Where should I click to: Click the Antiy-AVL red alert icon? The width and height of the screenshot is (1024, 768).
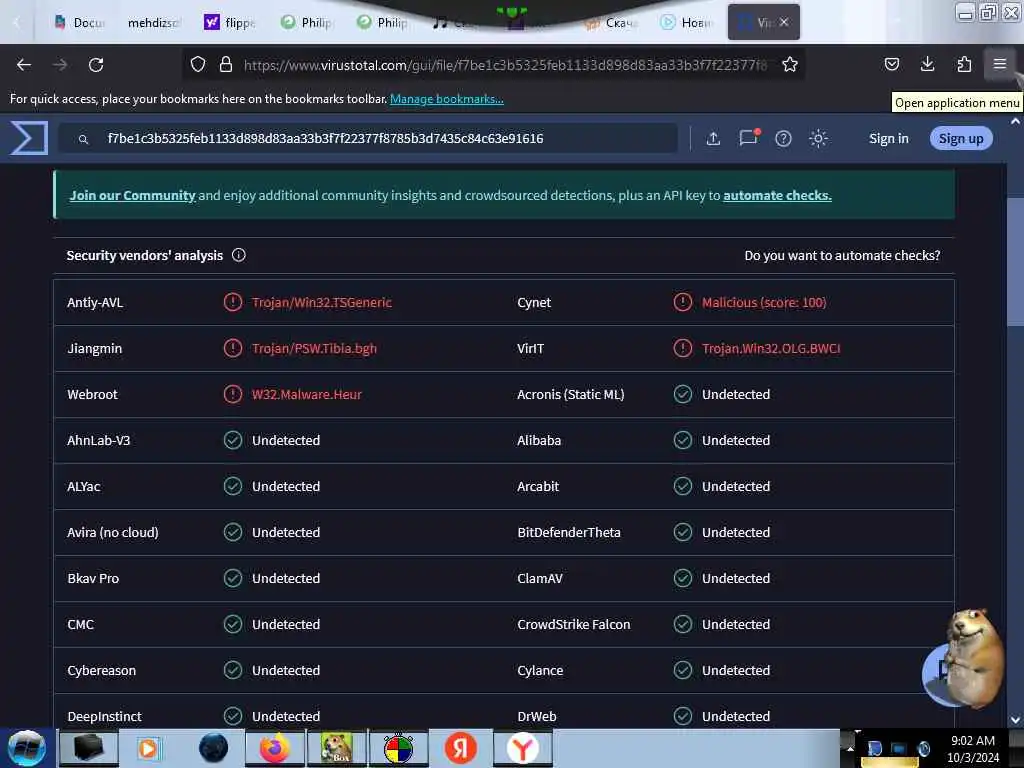(x=232, y=302)
